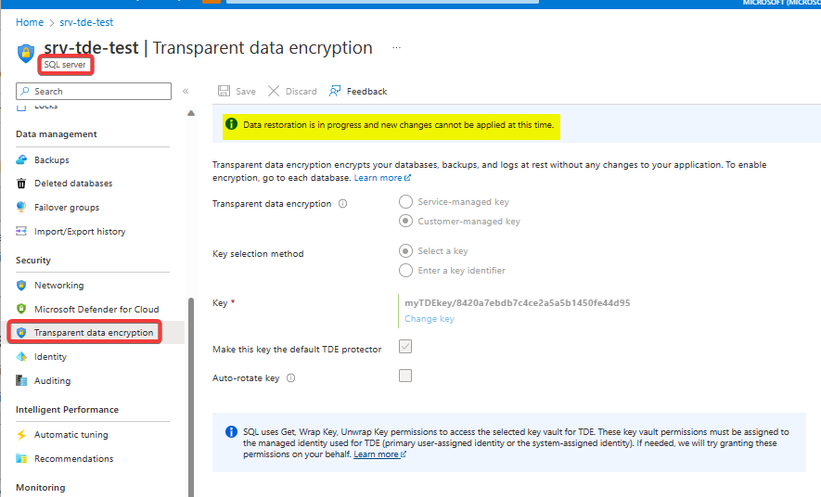Image resolution: width=821 pixels, height=497 pixels.
Task: Enable the Auto-rotate key checkbox
Action: [x=405, y=376]
